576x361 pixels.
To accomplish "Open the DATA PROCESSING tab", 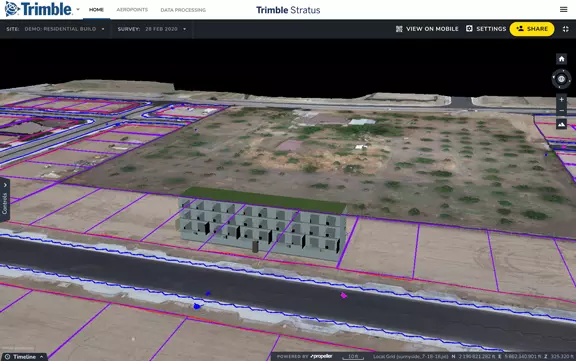I will click(x=183, y=10).
